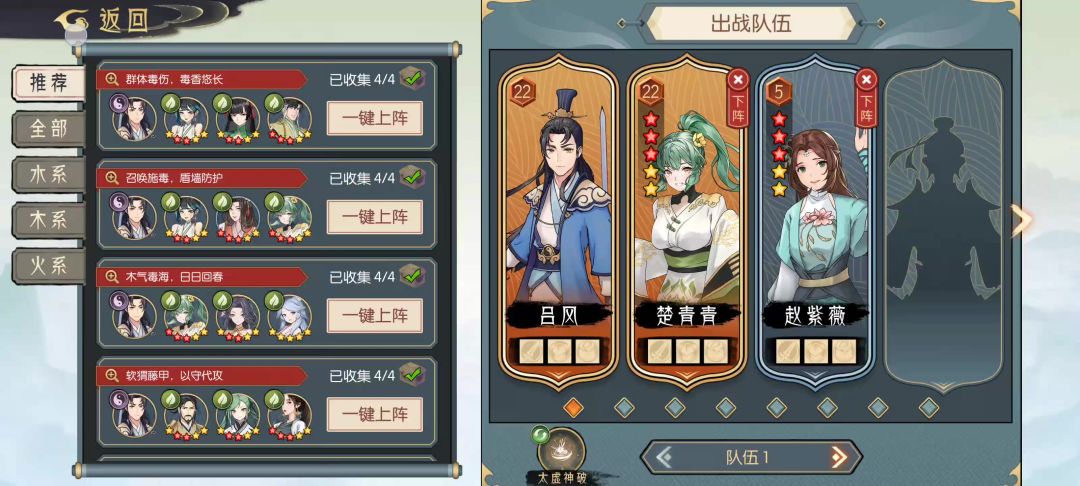Click 吕风's first empty equipment slot

[531, 351]
